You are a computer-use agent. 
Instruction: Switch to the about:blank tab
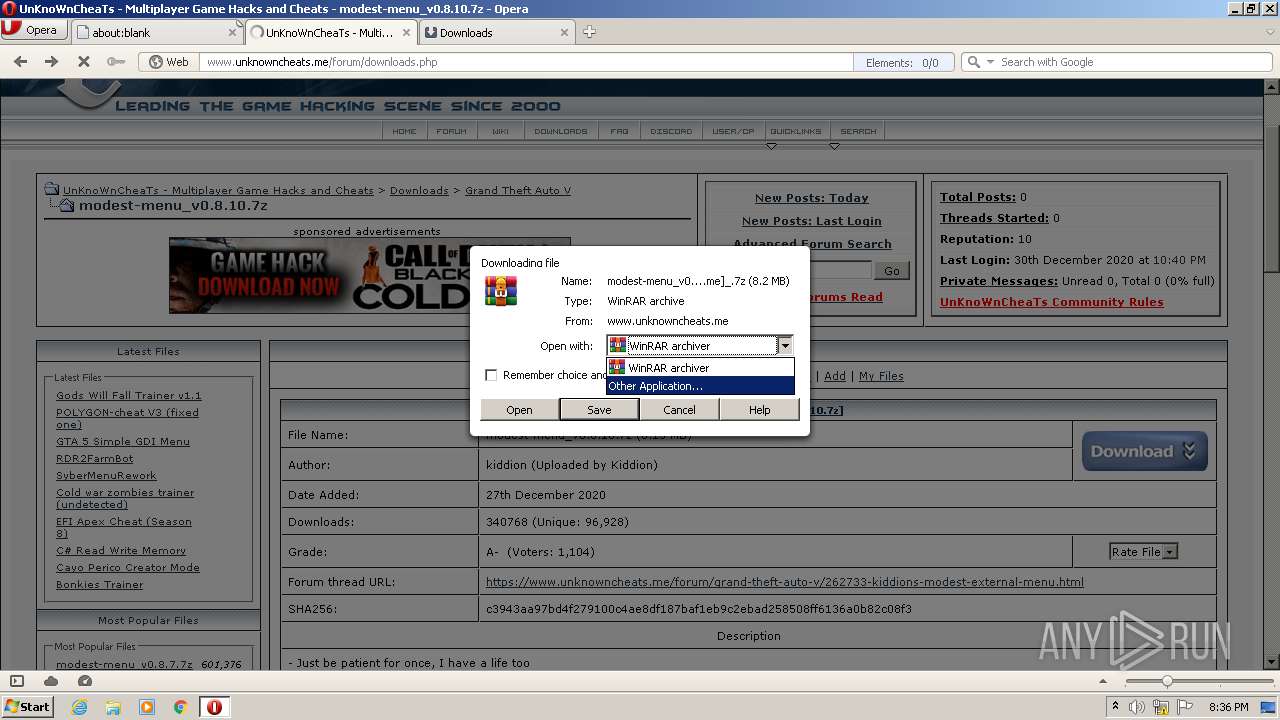tap(158, 32)
